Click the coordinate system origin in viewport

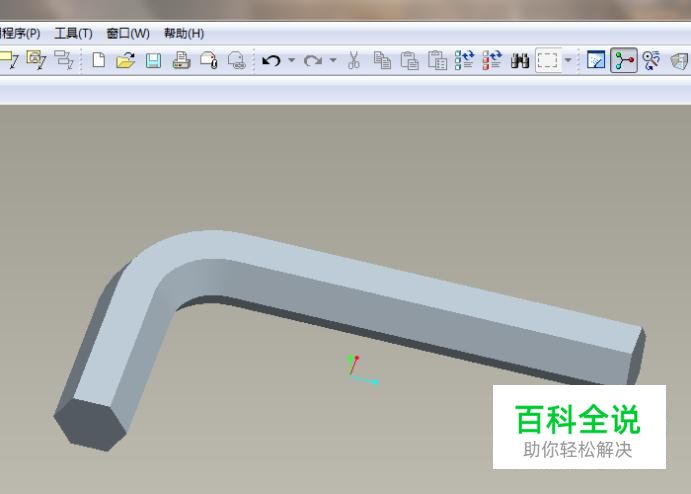(x=352, y=374)
